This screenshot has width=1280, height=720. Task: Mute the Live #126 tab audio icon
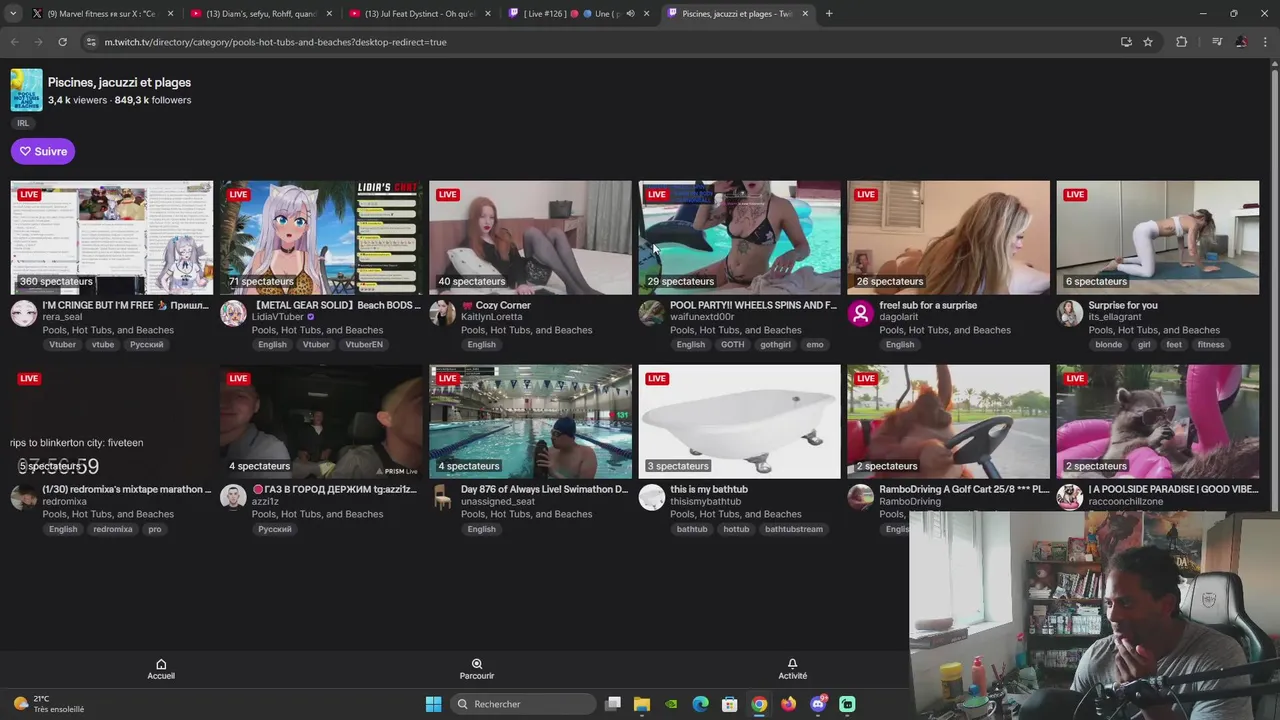click(x=630, y=14)
